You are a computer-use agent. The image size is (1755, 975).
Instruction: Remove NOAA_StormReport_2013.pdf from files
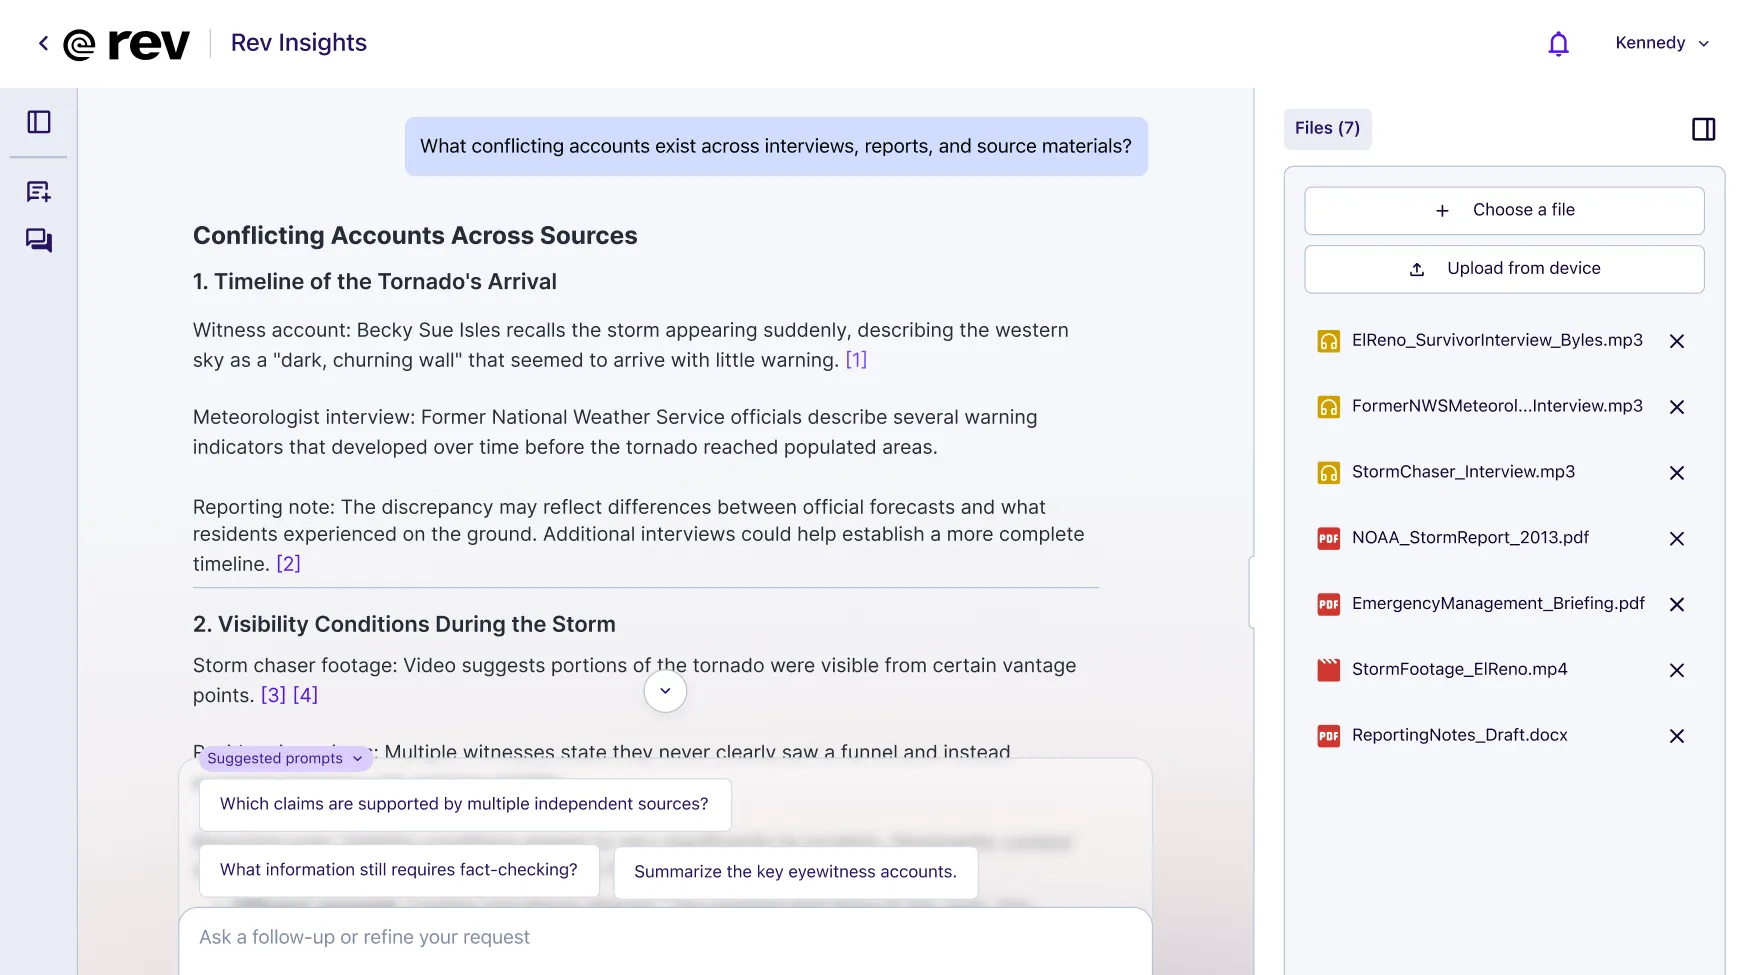[1677, 539]
